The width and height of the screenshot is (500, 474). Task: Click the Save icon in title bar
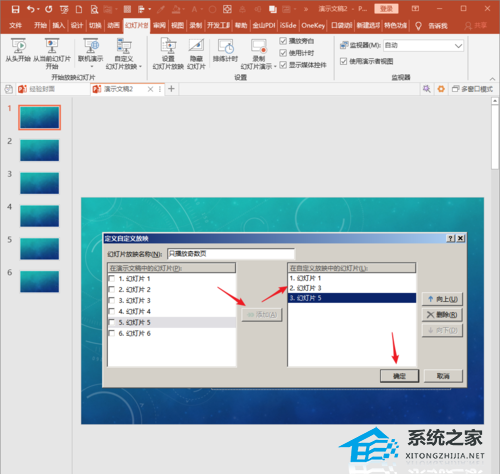point(15,9)
